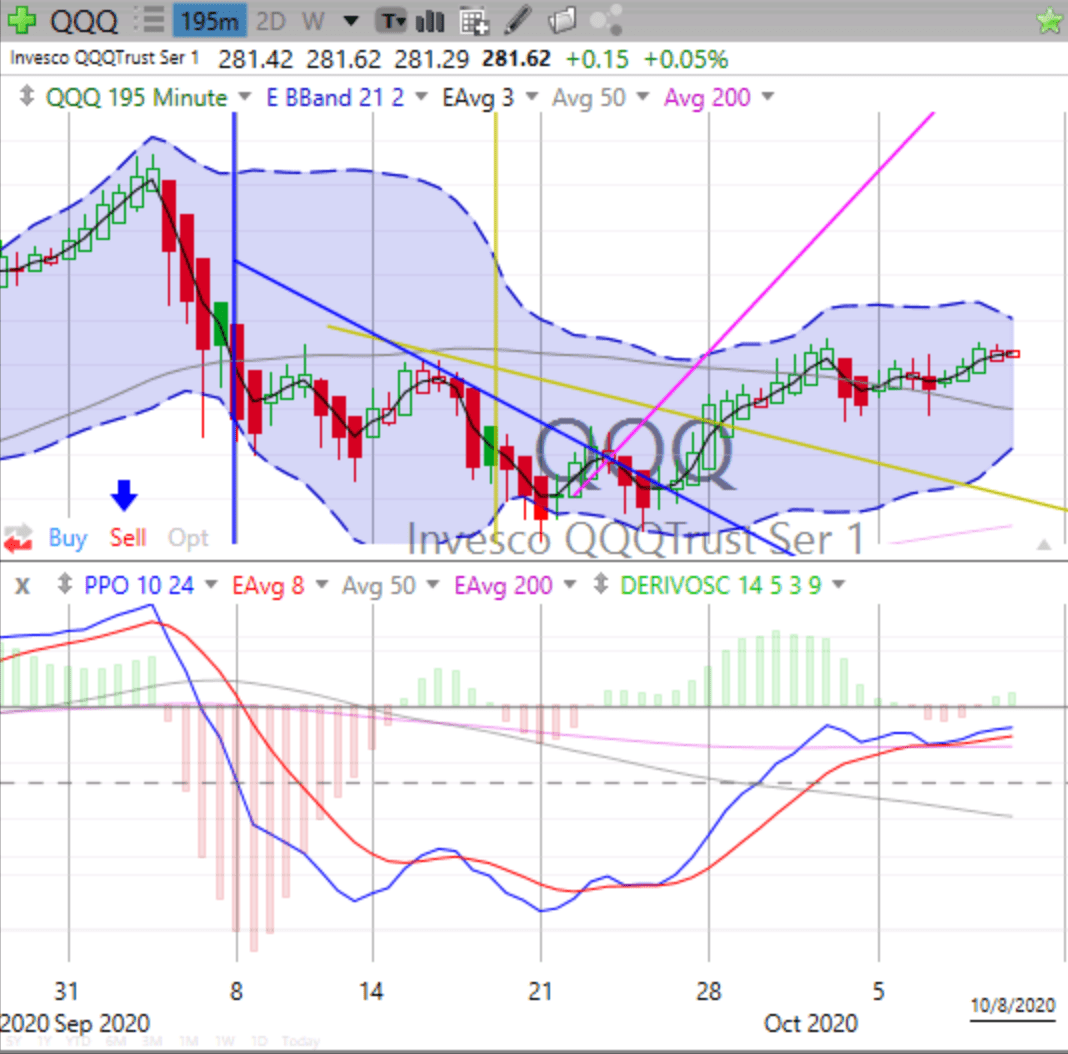The width and height of the screenshot is (1068, 1054).
Task: Select the faint YTD range button
Action: [x=78, y=1042]
